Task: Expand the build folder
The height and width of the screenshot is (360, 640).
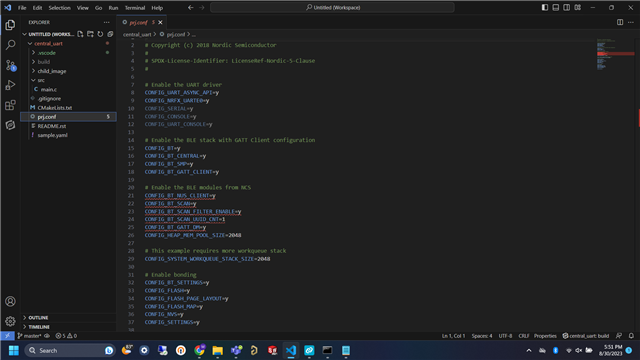Action: point(33,62)
